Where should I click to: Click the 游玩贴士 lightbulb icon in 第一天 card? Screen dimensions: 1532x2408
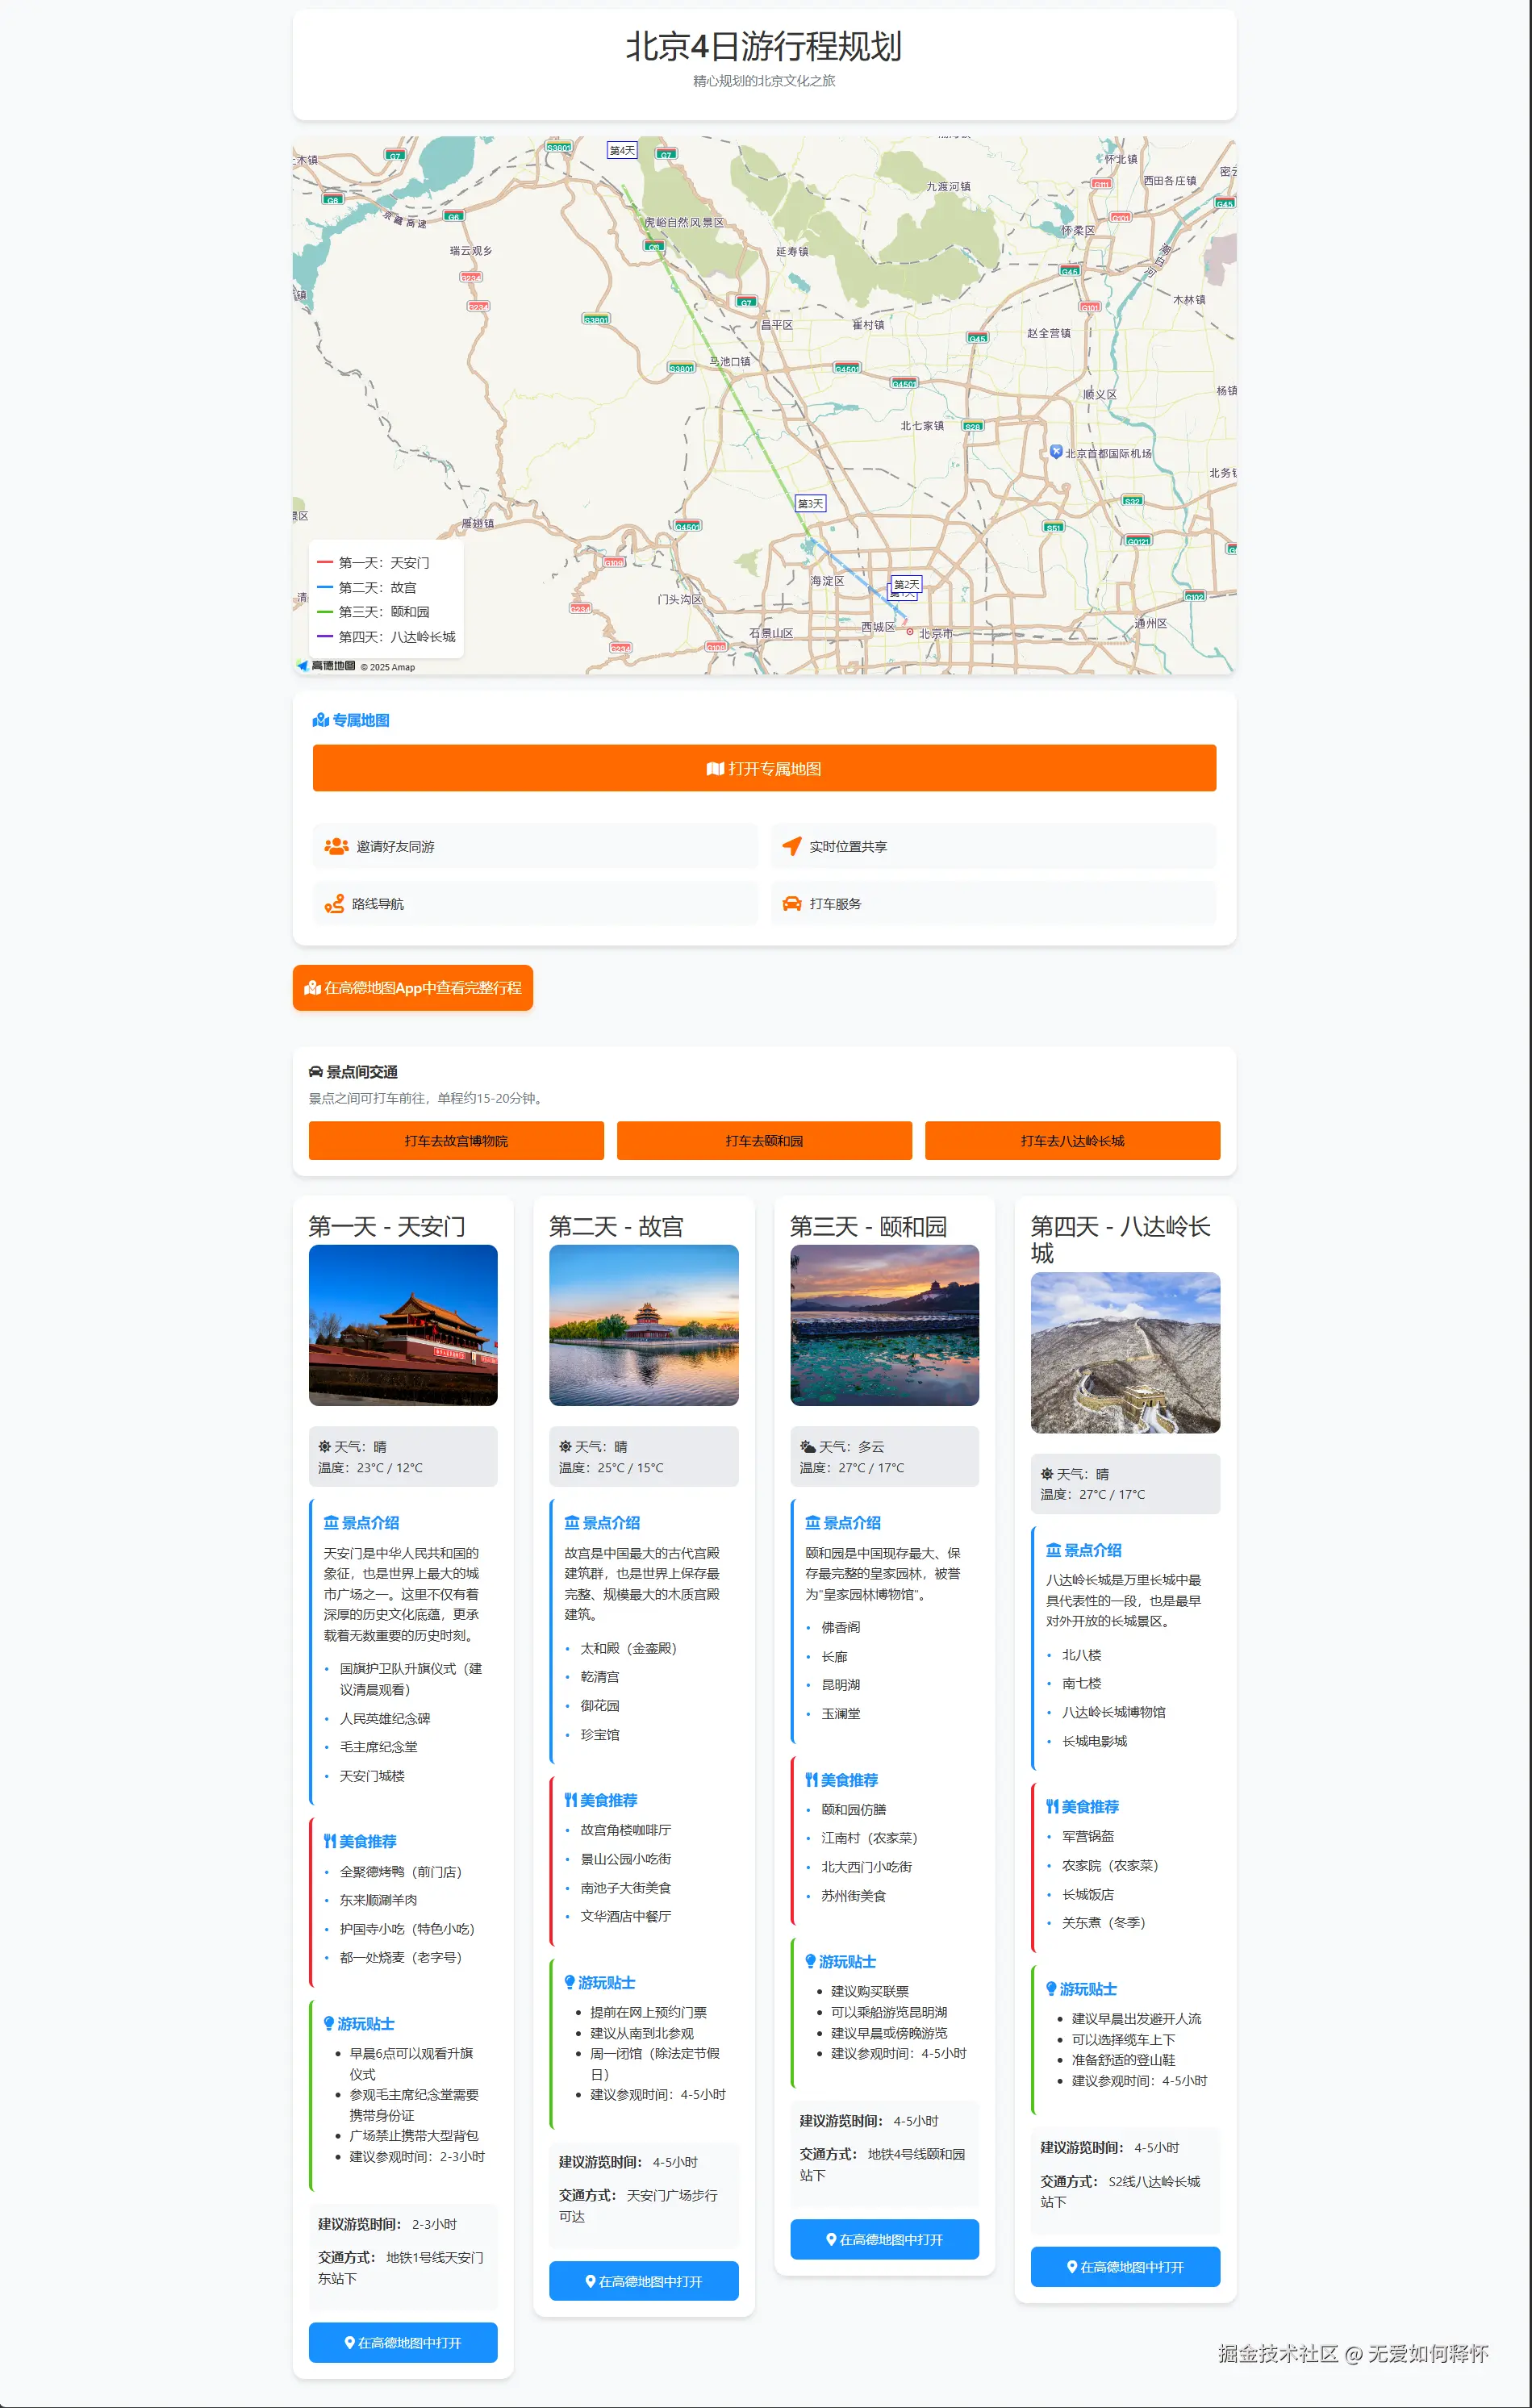[x=329, y=2024]
